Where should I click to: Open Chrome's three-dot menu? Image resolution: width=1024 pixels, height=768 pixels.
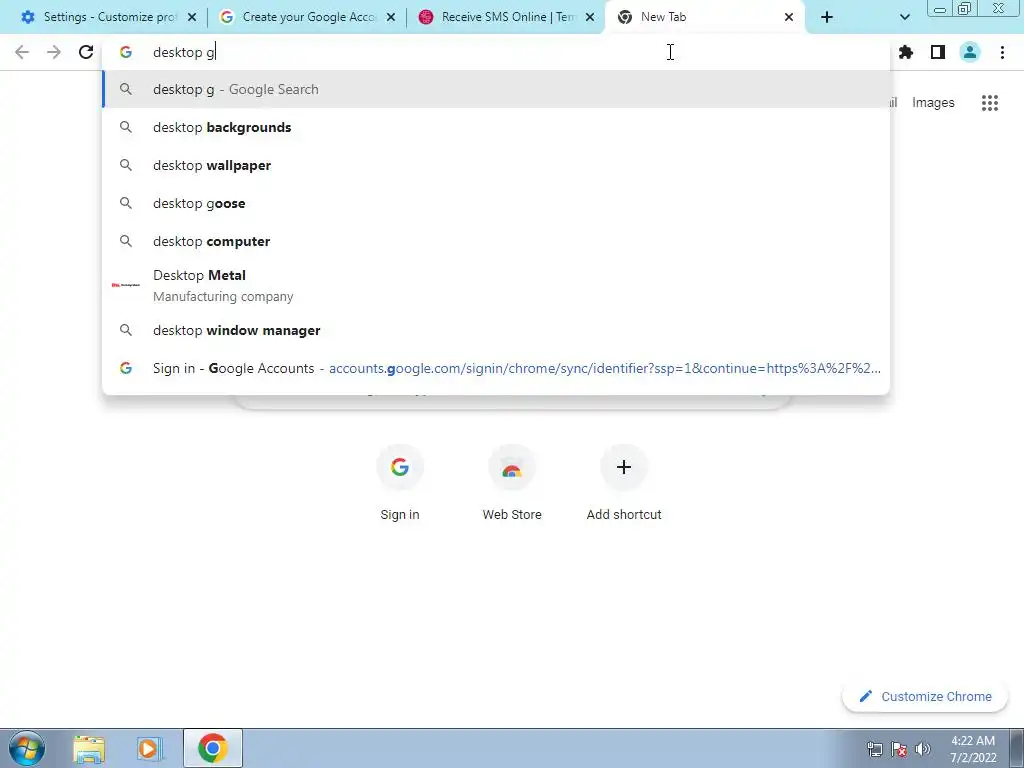point(1002,52)
